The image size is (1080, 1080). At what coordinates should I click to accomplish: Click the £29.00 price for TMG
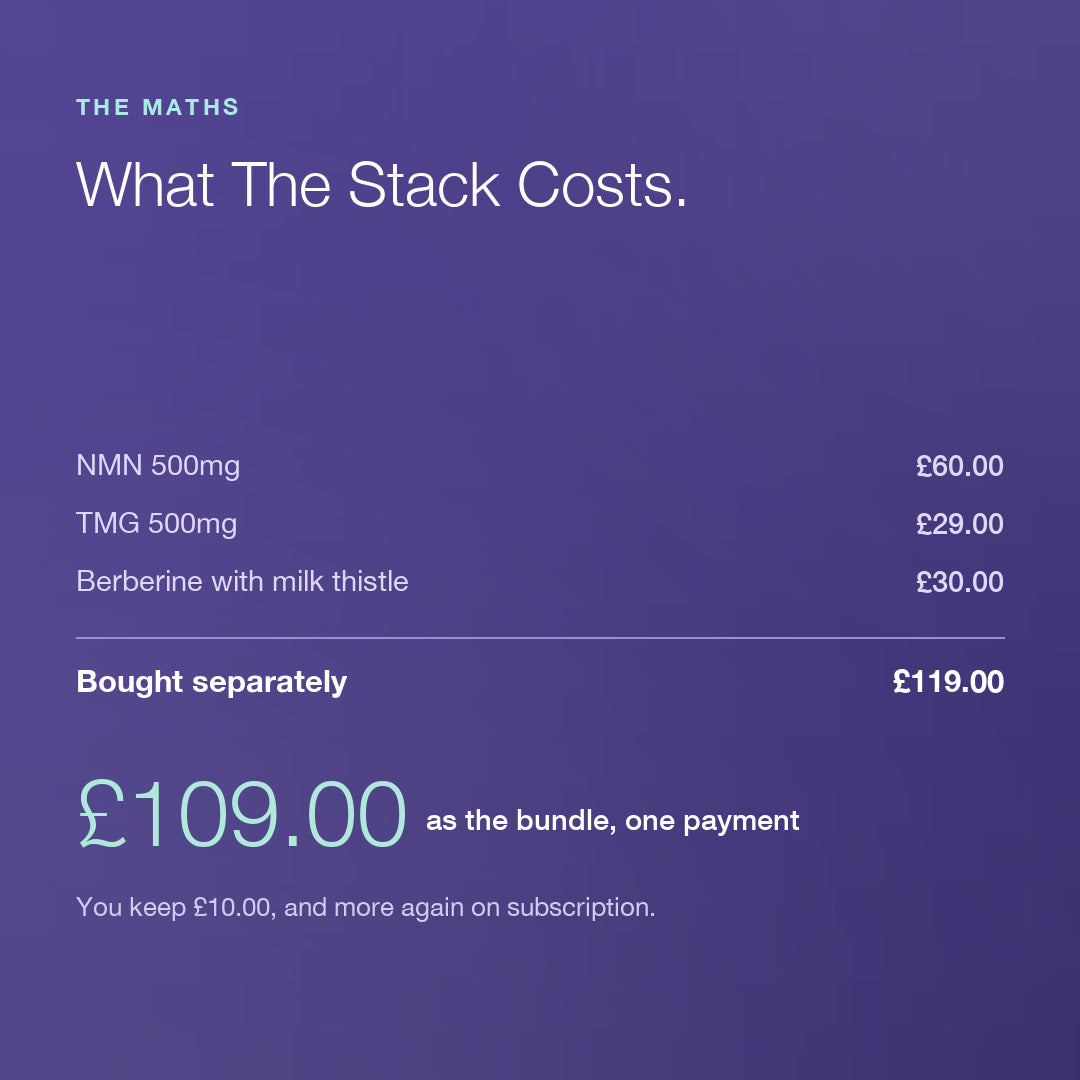[959, 524]
